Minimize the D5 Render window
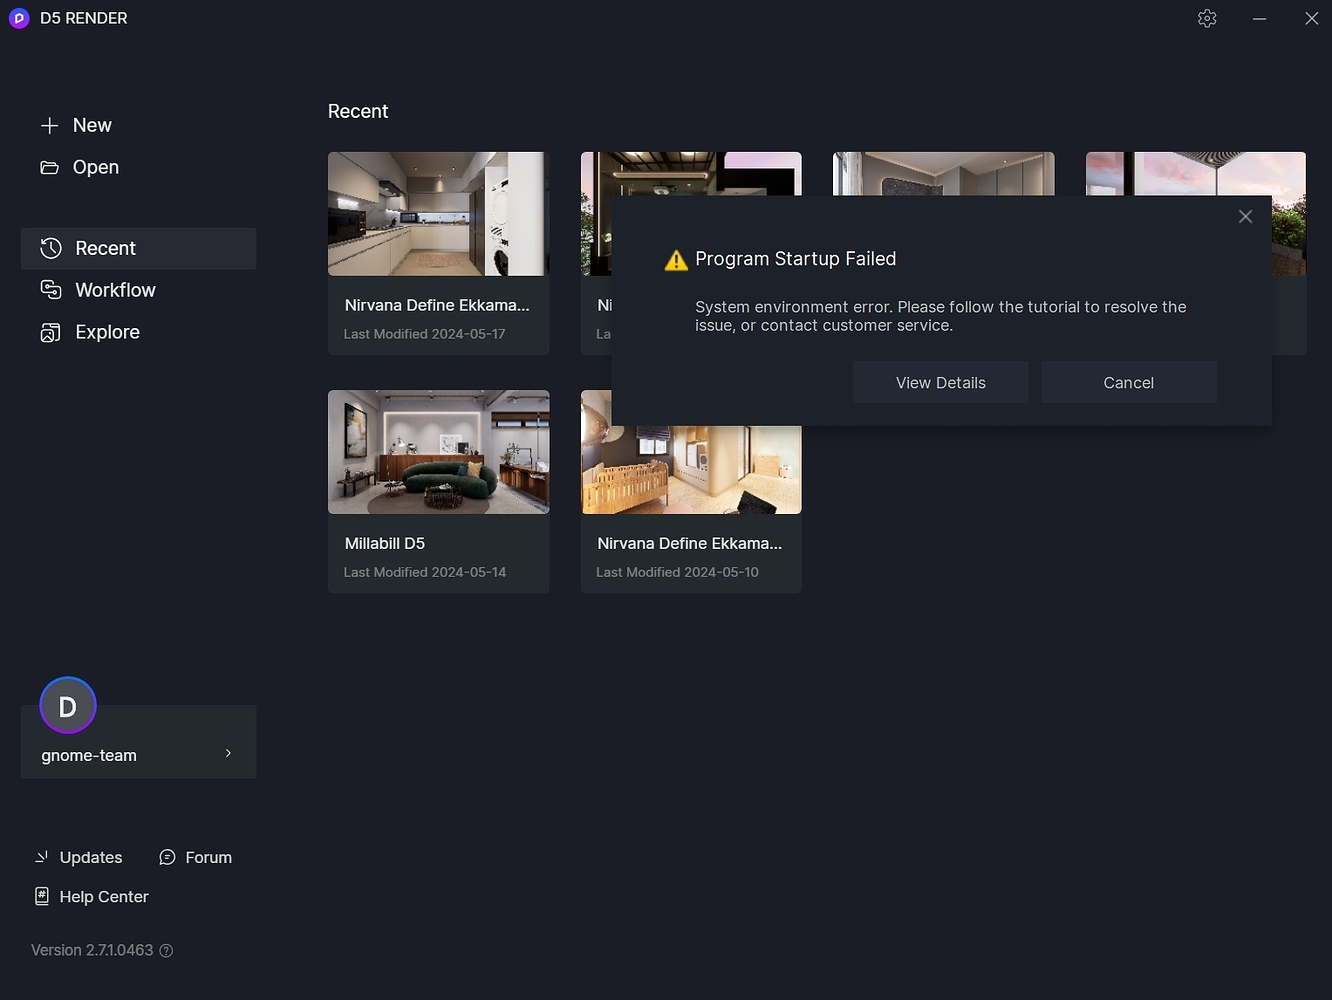 [x=1259, y=18]
